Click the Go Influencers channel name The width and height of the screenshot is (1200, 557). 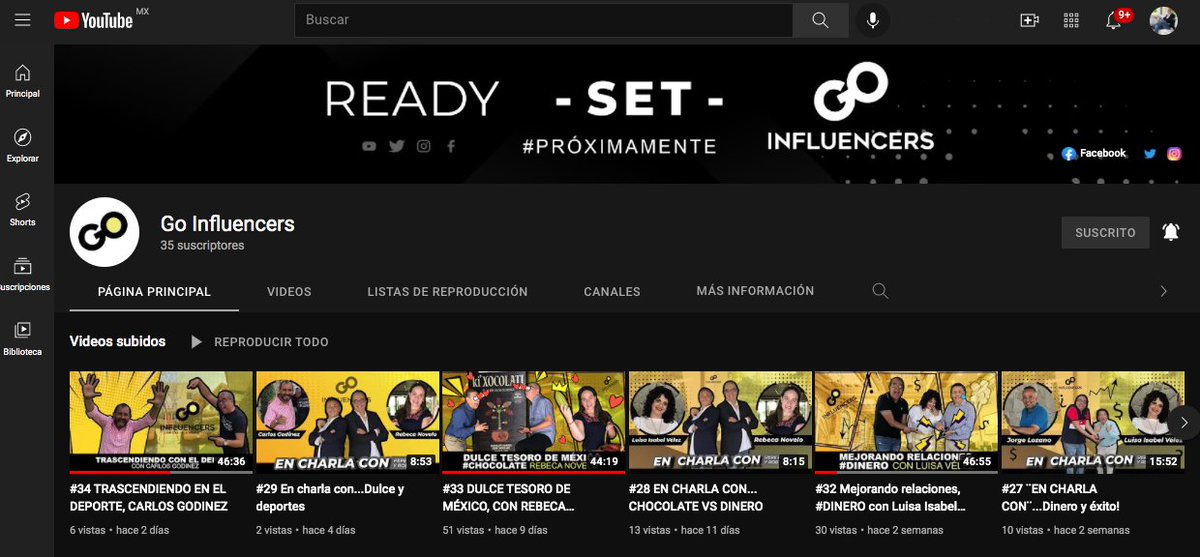click(x=228, y=223)
